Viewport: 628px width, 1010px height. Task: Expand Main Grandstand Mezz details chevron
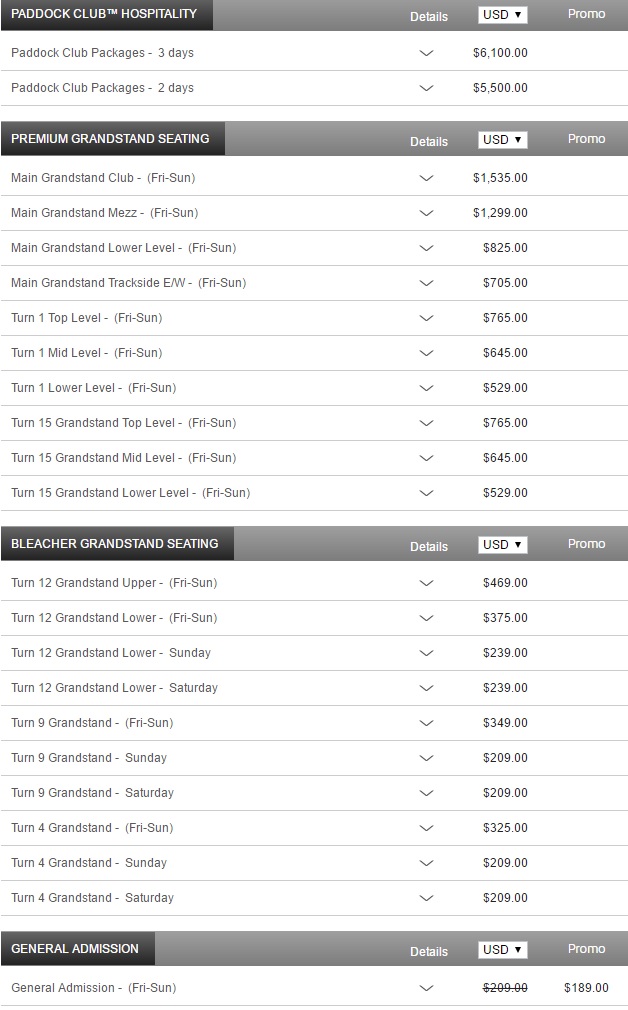click(x=426, y=213)
